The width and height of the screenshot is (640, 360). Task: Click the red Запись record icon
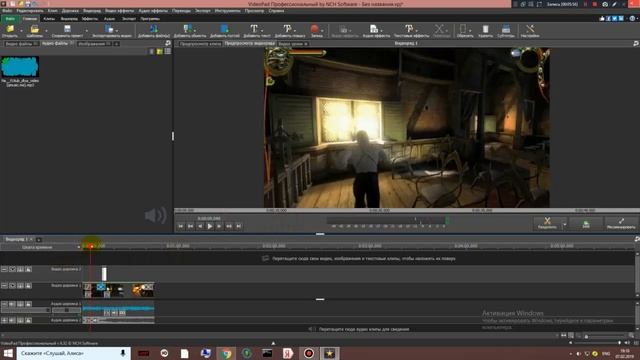[314, 29]
